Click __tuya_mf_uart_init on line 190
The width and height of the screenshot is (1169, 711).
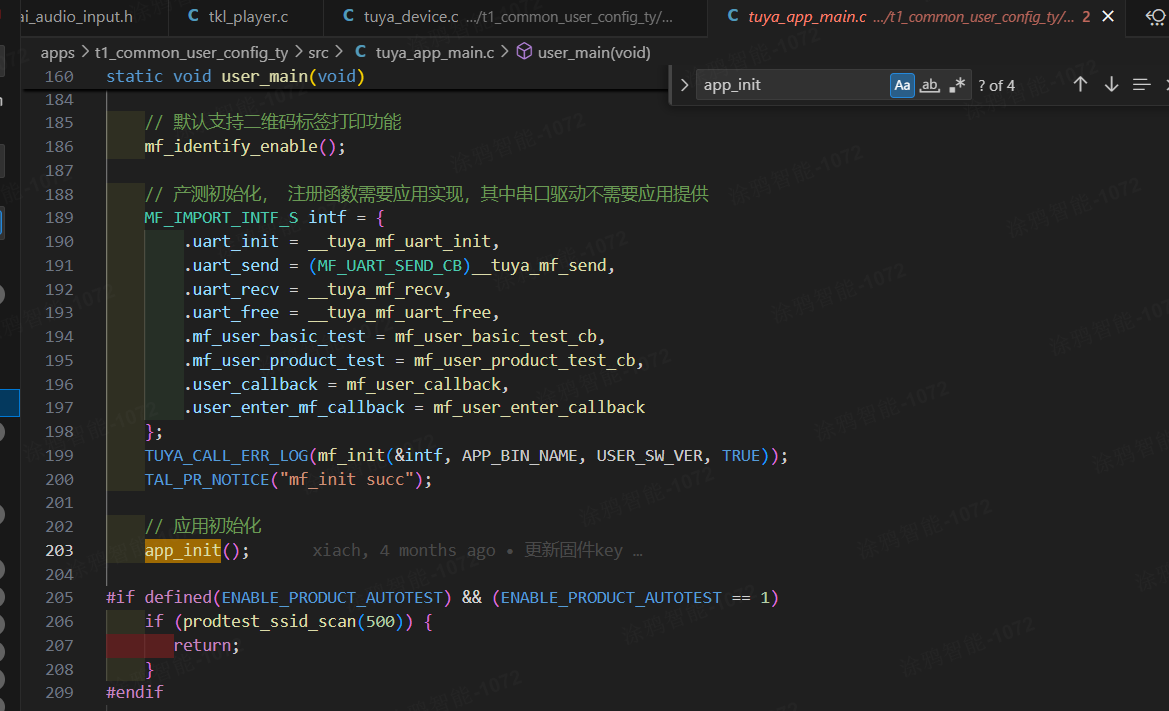(x=400, y=241)
